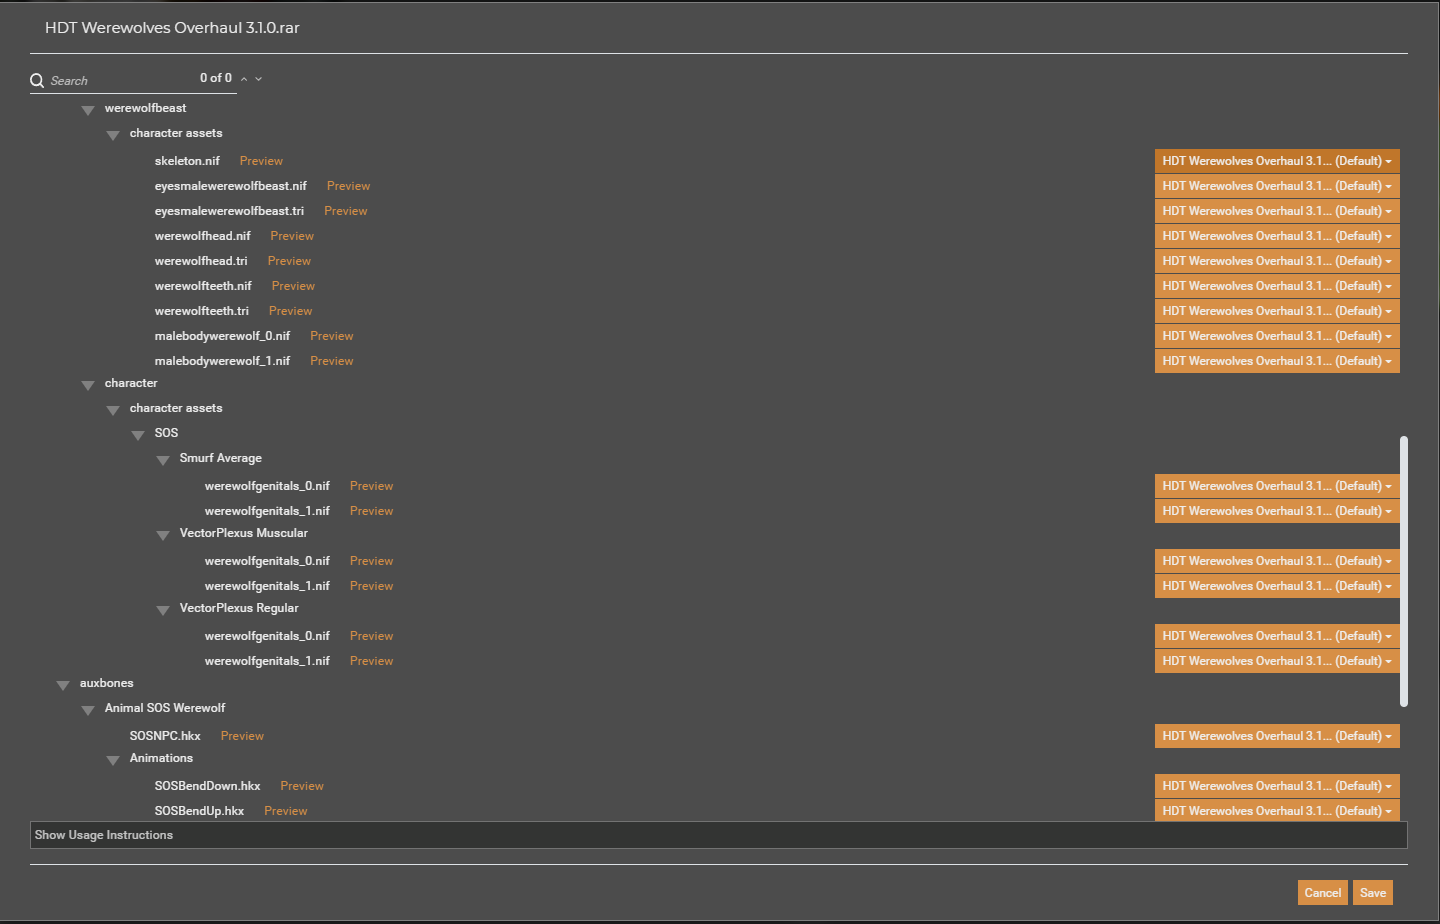Open provider dropdown for SOSBendDown.hkx
1440x924 pixels.
(x=1277, y=786)
